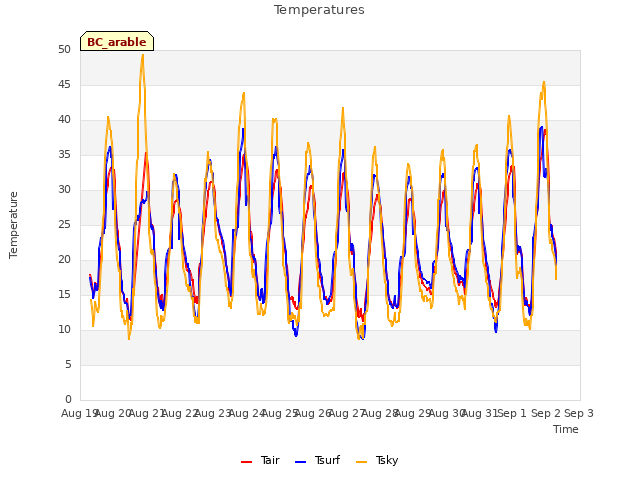Click the orange Tsky legend color marker
640x480 pixels.
pyautogui.click(x=362, y=462)
